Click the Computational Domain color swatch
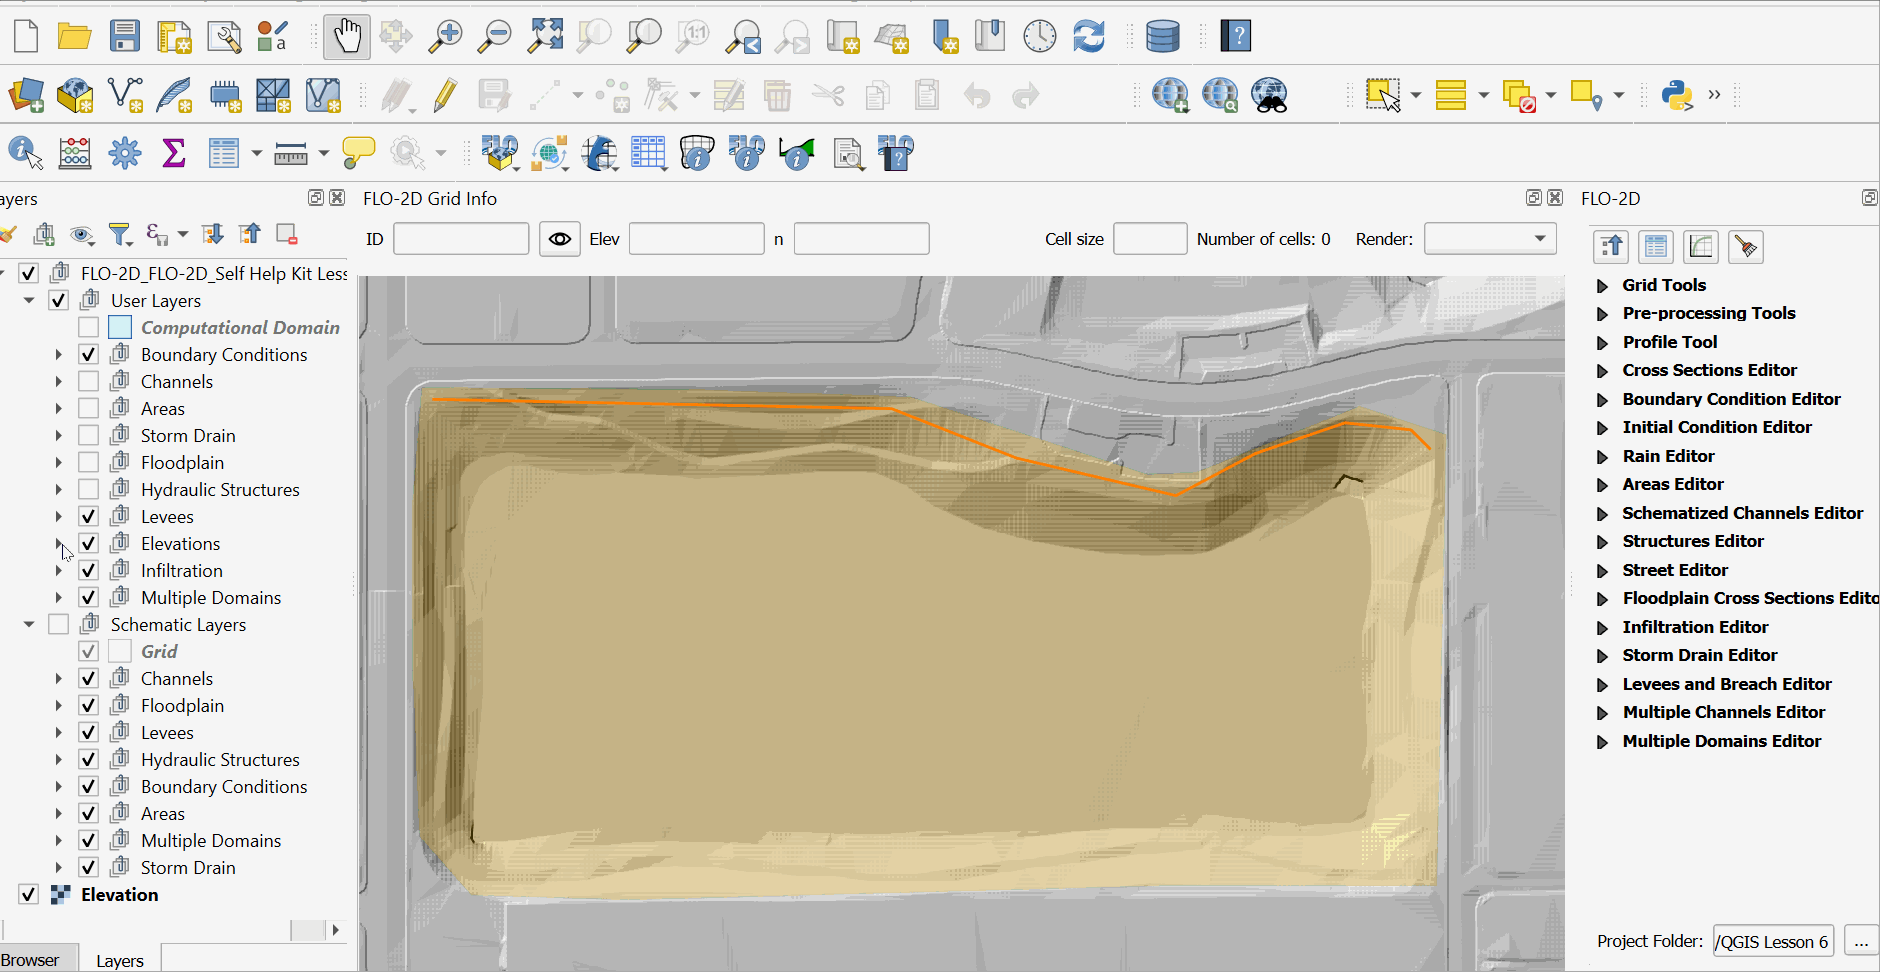Viewport: 1880px width, 972px height. coord(120,328)
